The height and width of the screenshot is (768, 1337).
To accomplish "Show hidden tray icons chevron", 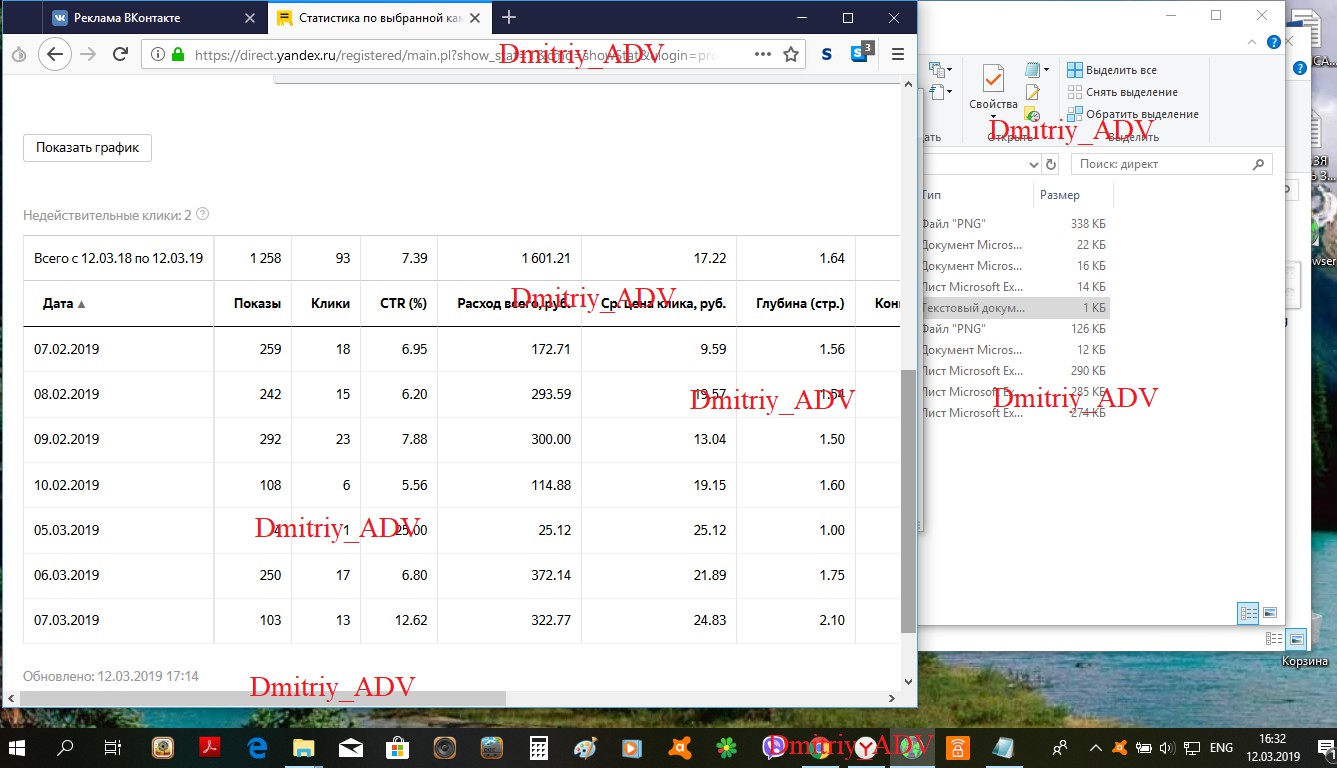I will (1097, 748).
